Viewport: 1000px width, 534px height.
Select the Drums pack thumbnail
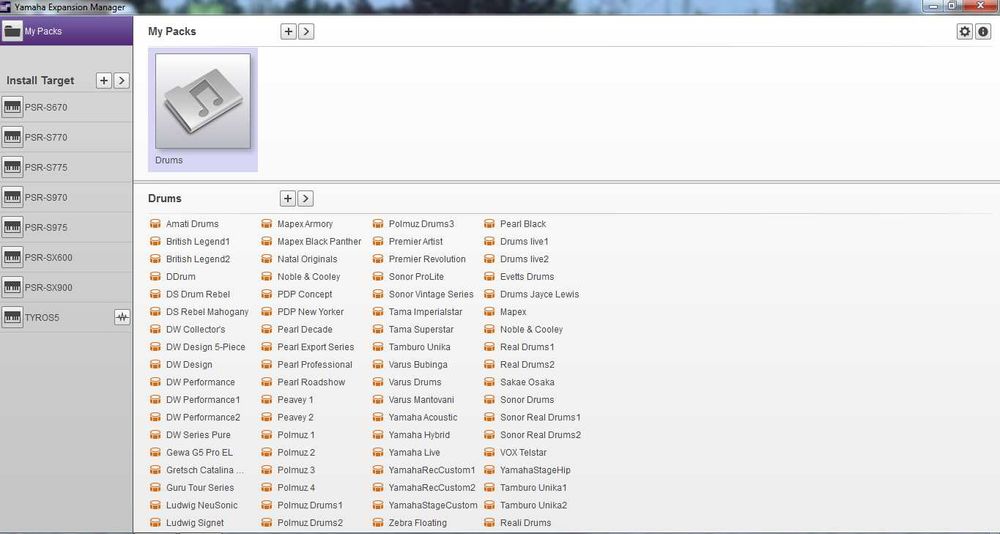203,109
